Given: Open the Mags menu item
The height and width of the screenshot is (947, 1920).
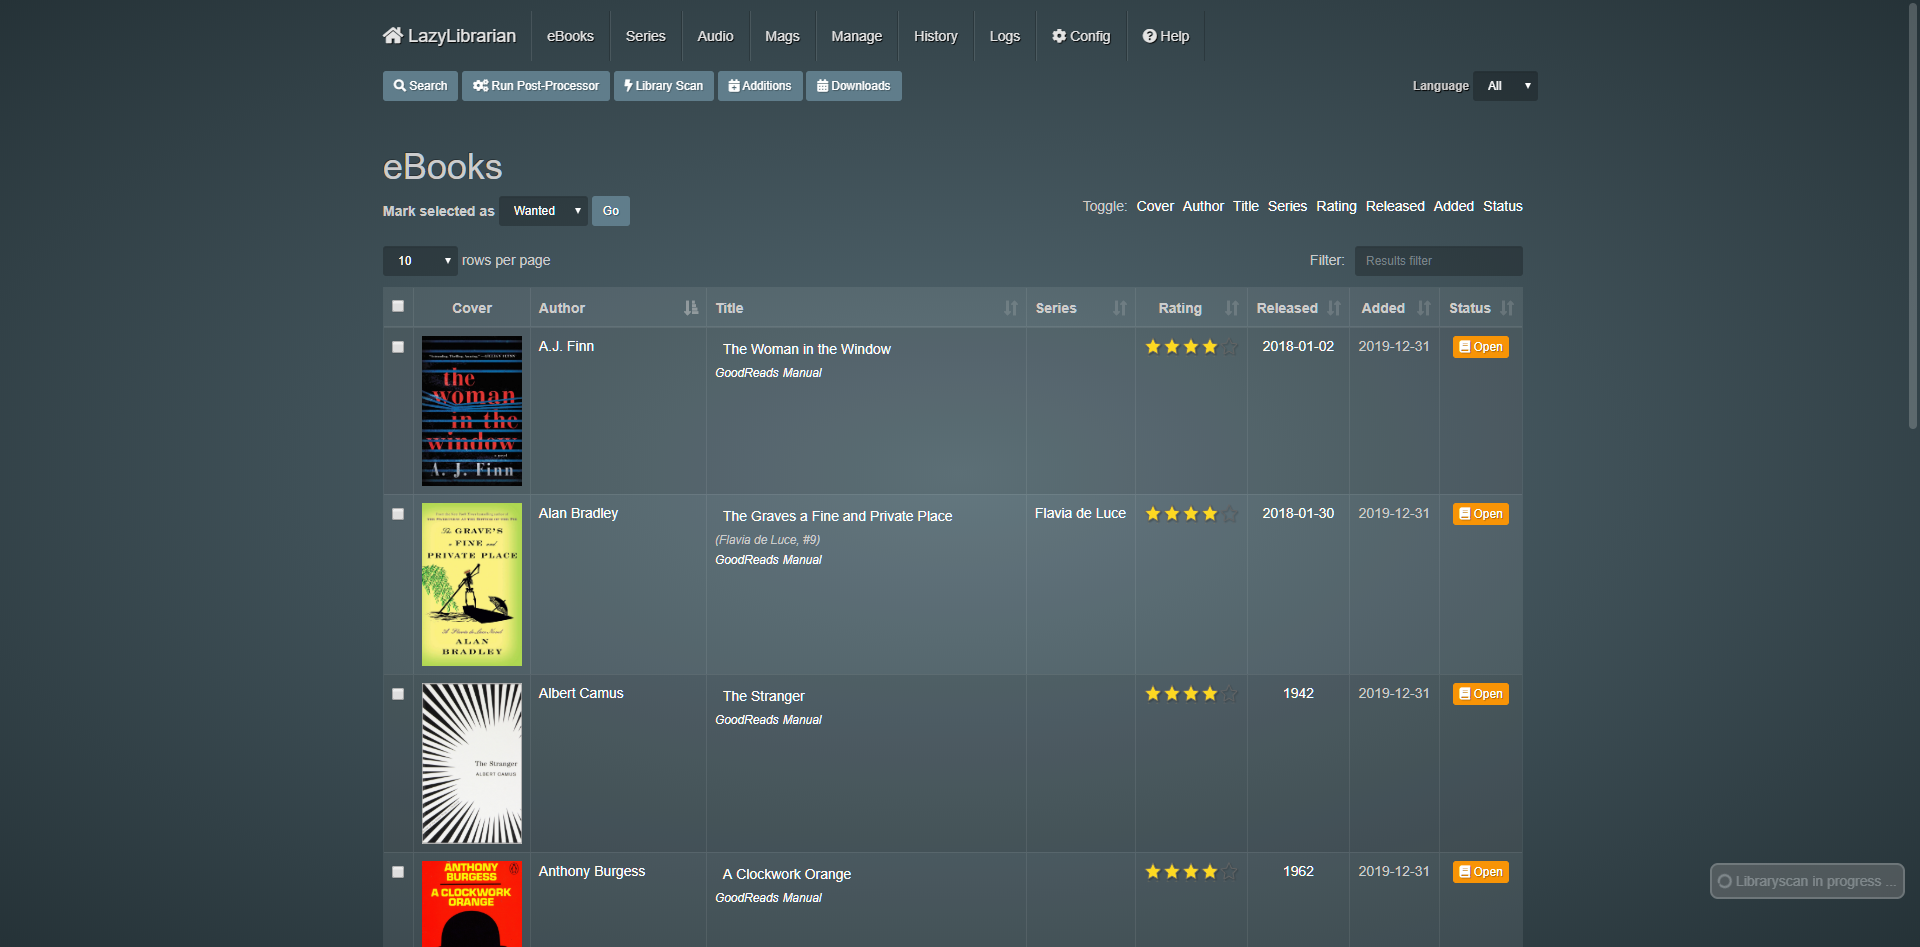Looking at the screenshot, I should coord(781,36).
